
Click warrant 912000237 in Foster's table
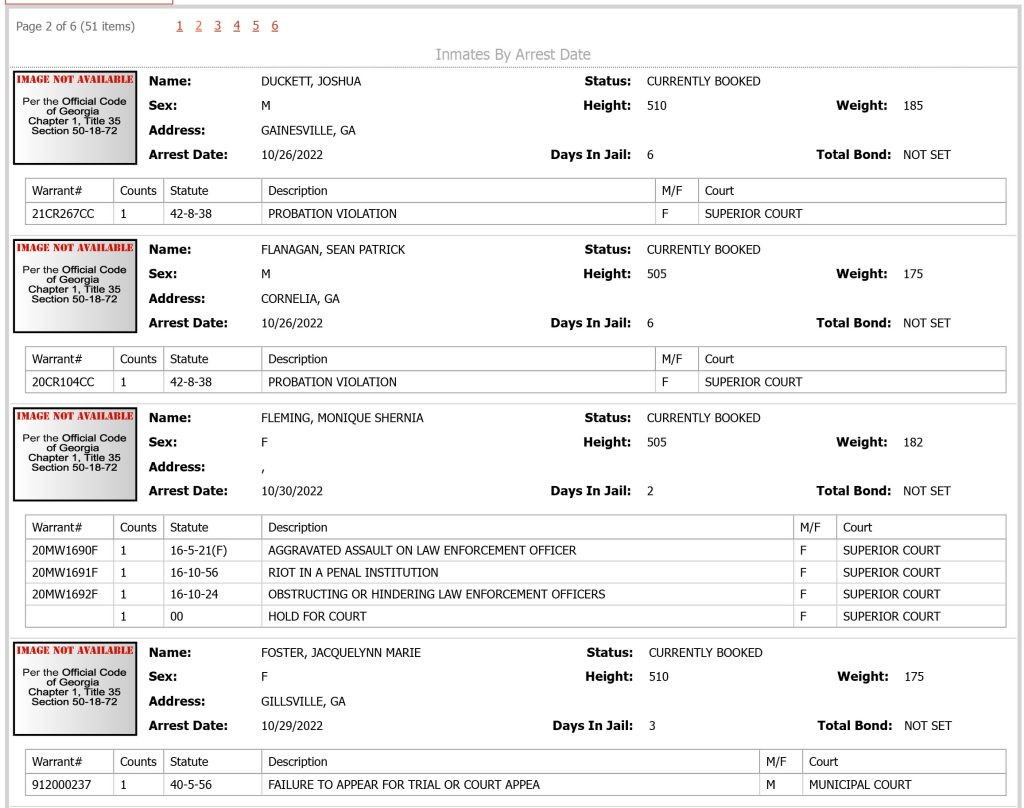[61, 784]
